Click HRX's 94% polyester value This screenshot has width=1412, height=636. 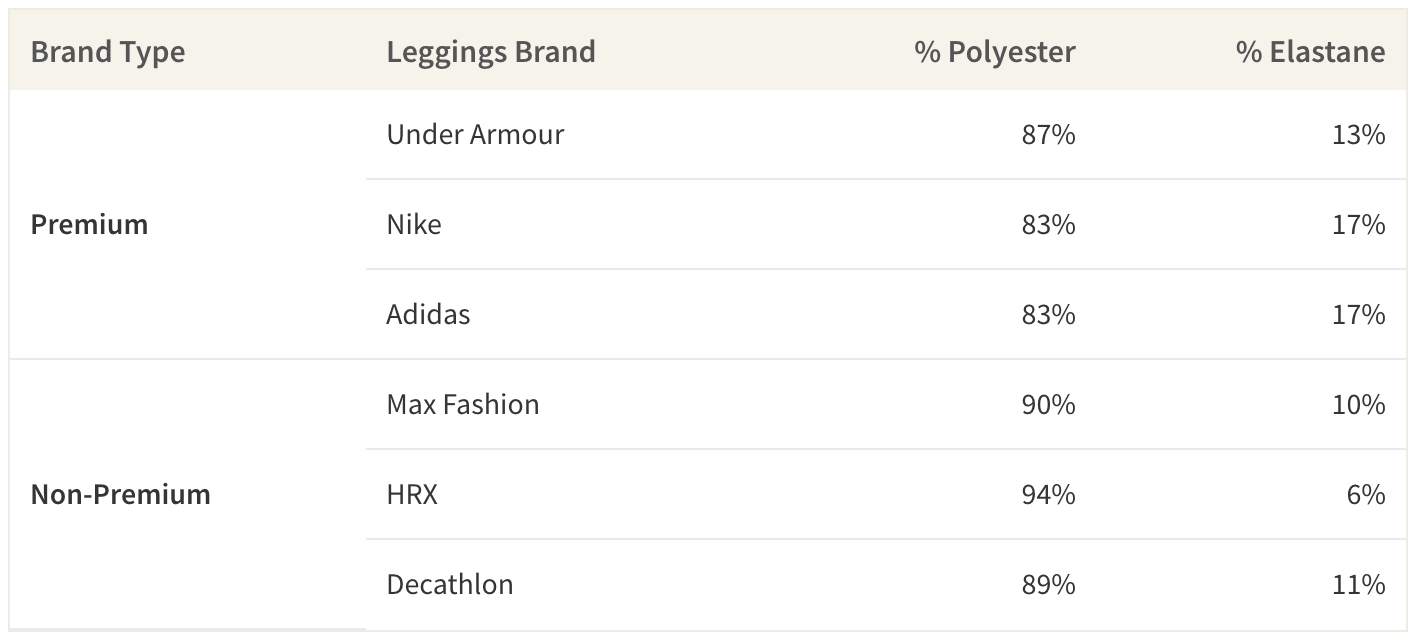[1048, 494]
